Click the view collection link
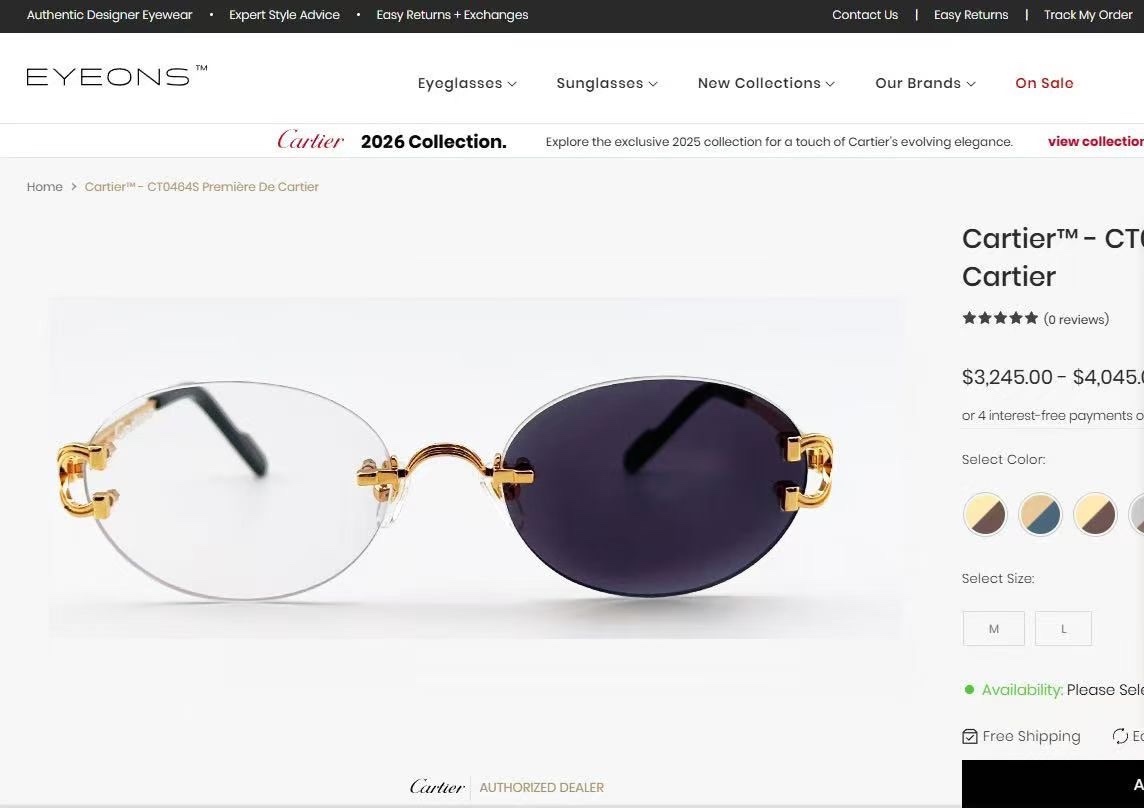The image size is (1144, 808). (1096, 142)
